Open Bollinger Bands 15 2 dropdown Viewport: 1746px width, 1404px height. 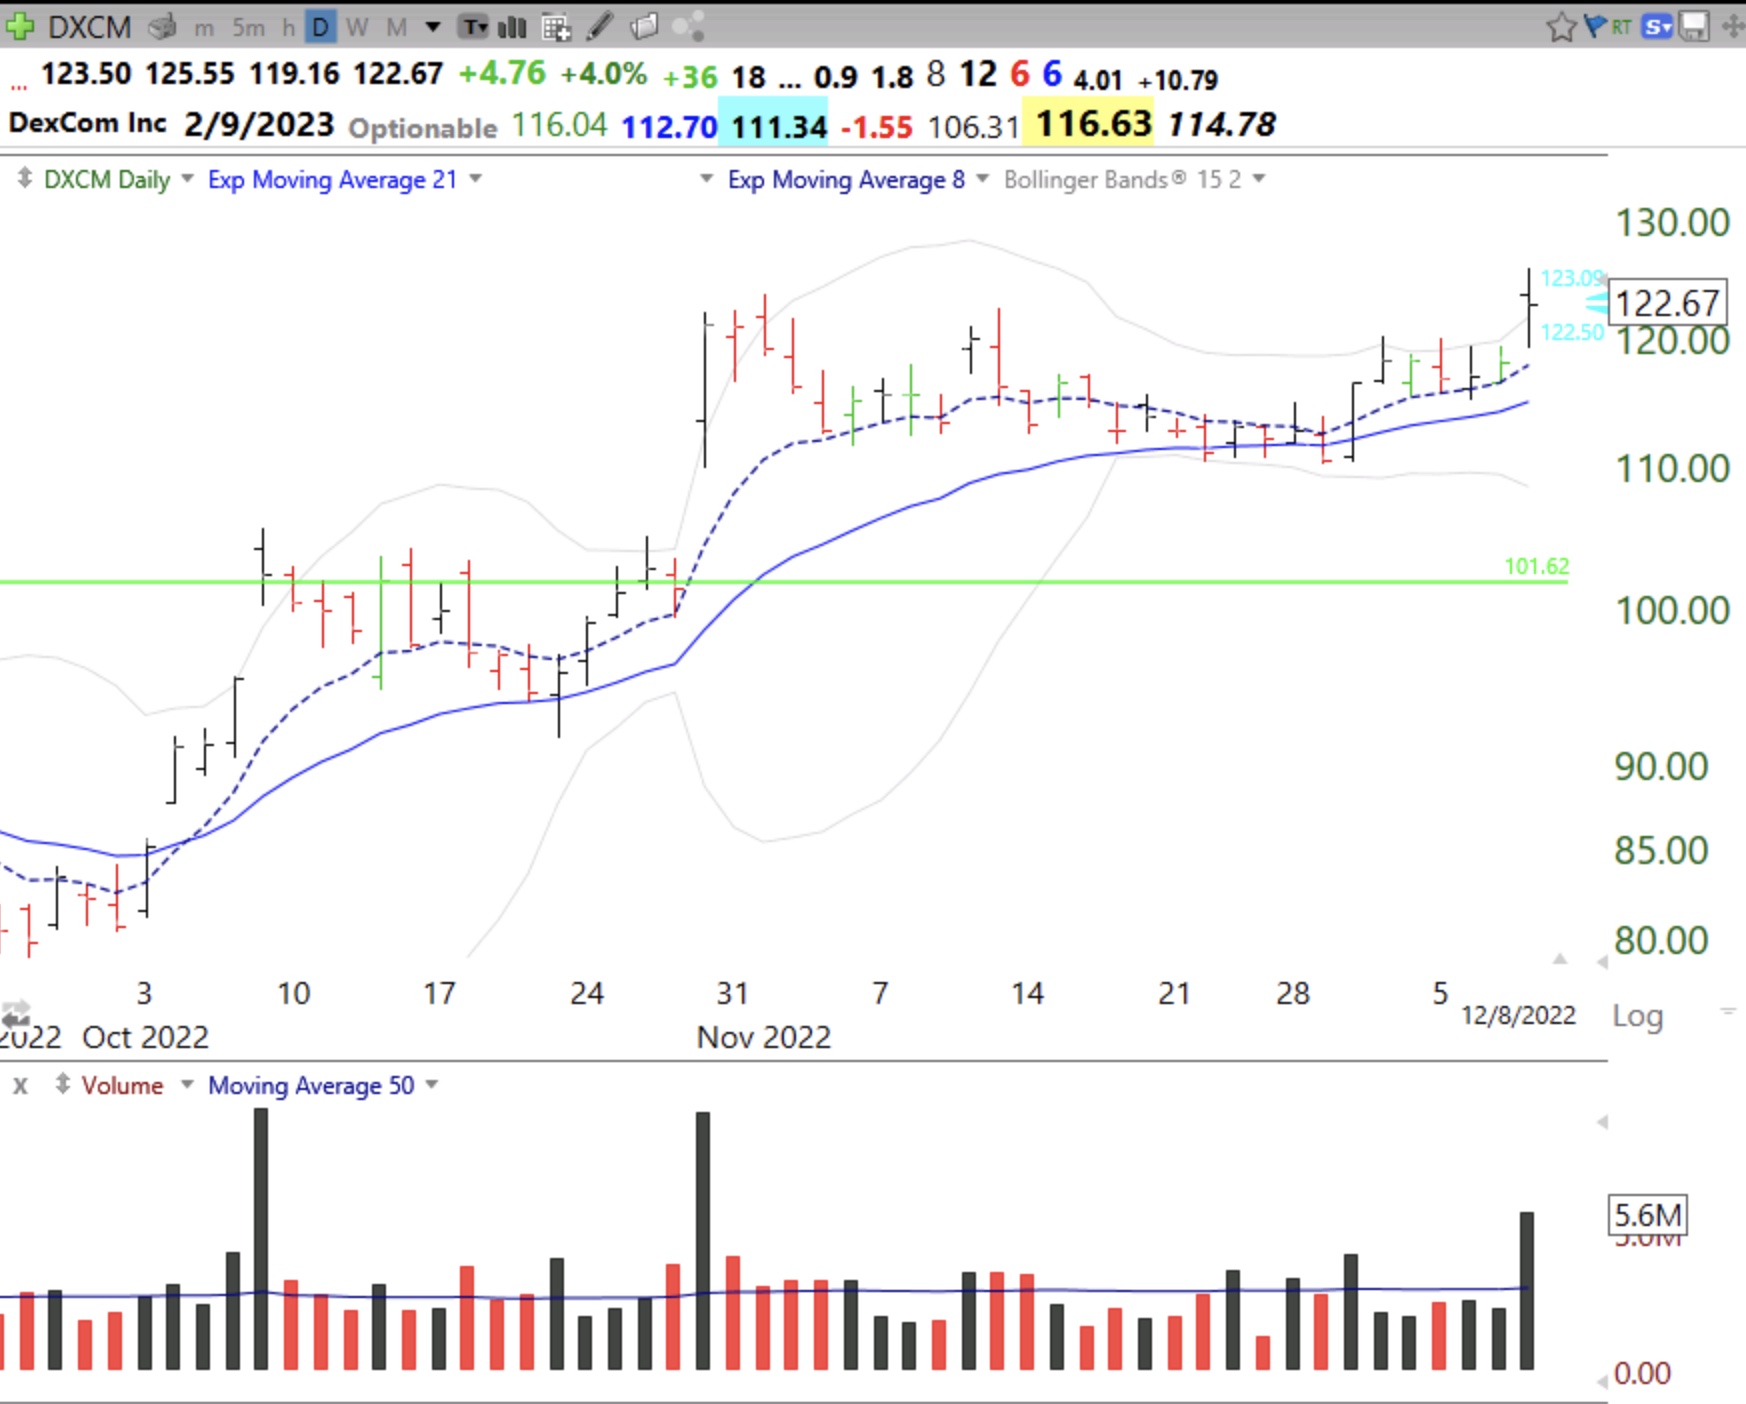coord(1259,179)
